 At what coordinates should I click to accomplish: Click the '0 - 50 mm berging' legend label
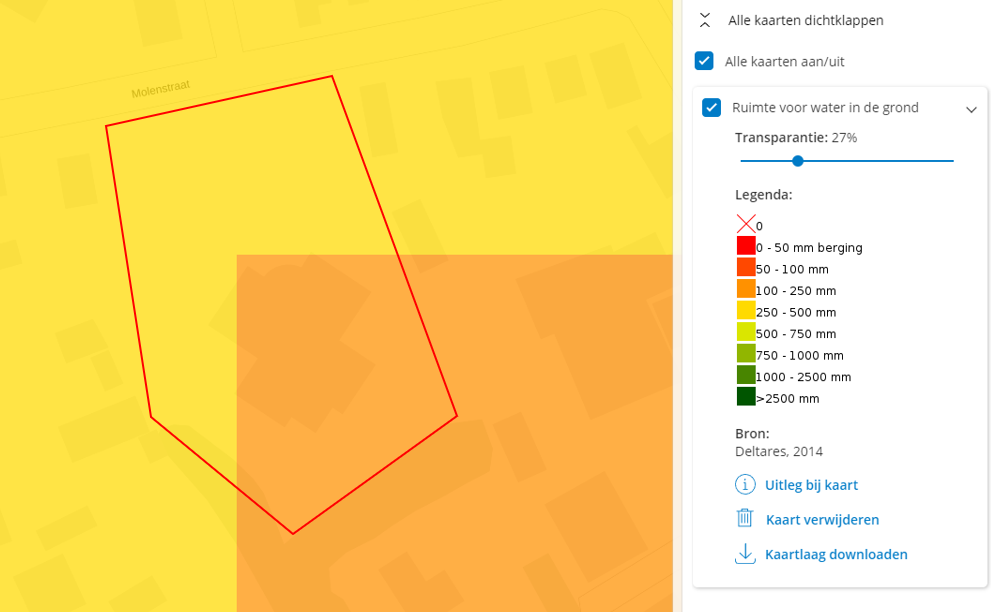point(809,248)
